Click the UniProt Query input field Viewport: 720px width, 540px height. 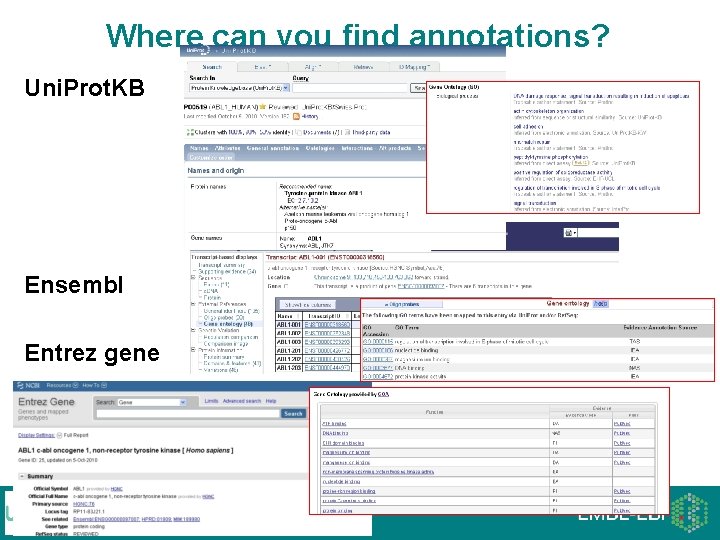tap(351, 88)
